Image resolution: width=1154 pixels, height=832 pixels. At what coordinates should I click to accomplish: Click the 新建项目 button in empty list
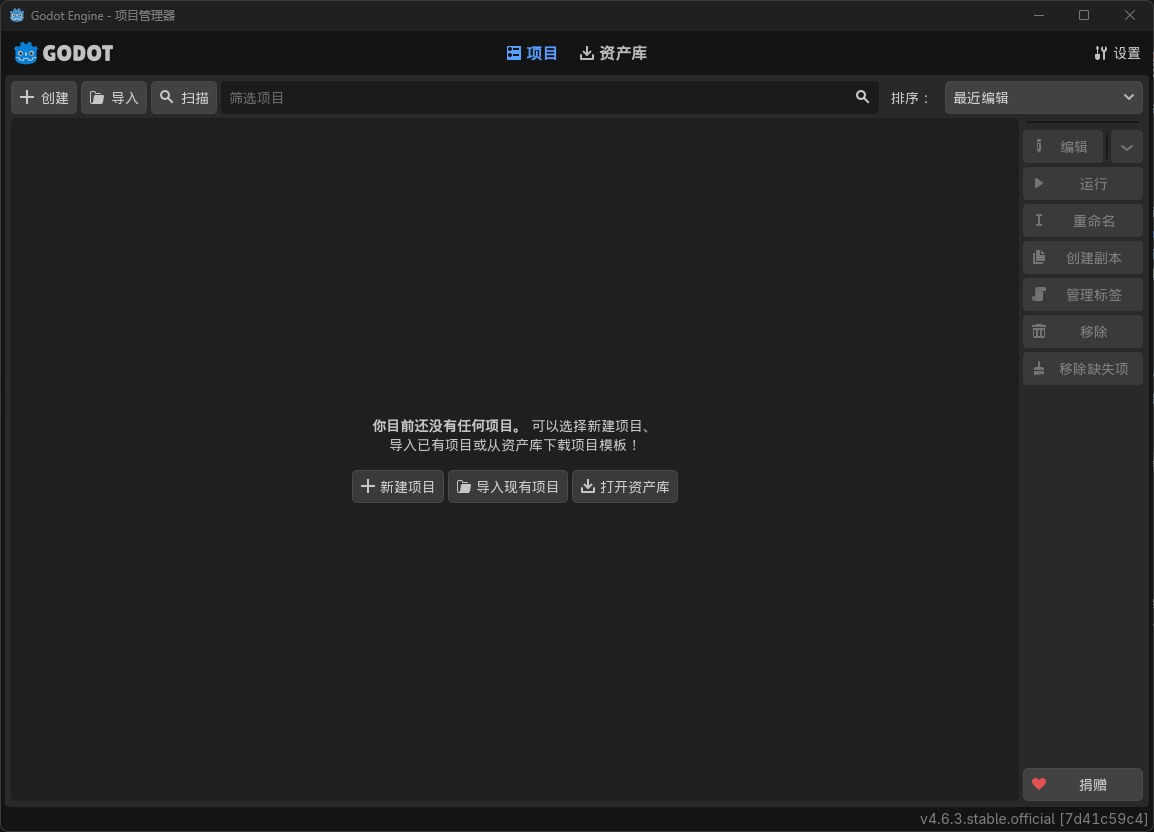click(397, 487)
